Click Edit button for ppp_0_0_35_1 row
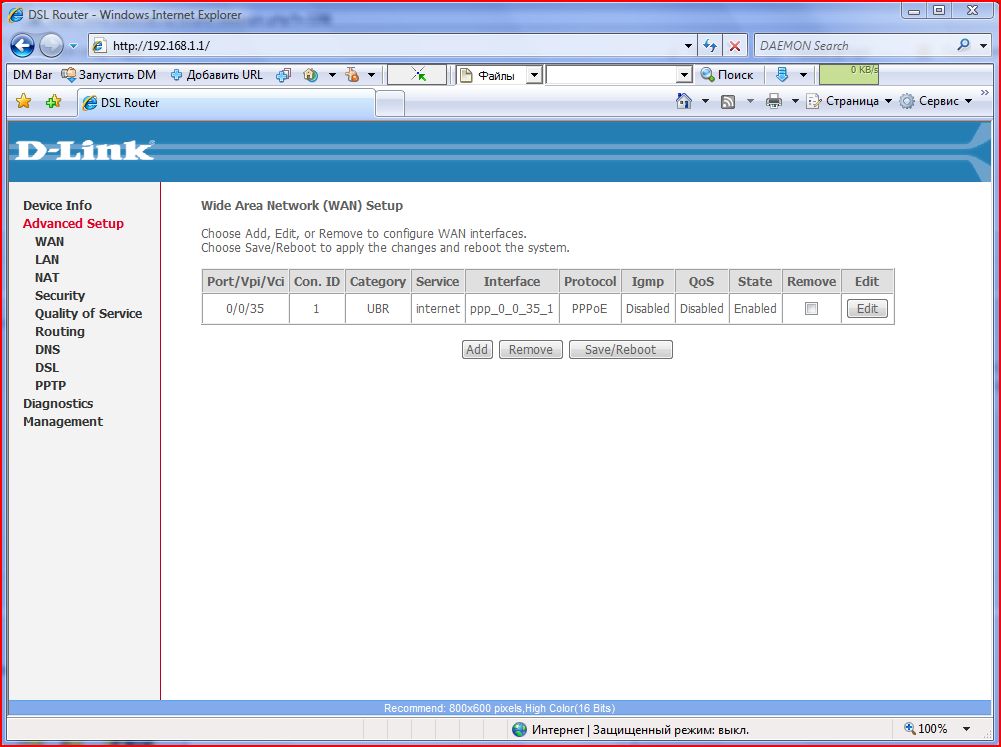 867,308
